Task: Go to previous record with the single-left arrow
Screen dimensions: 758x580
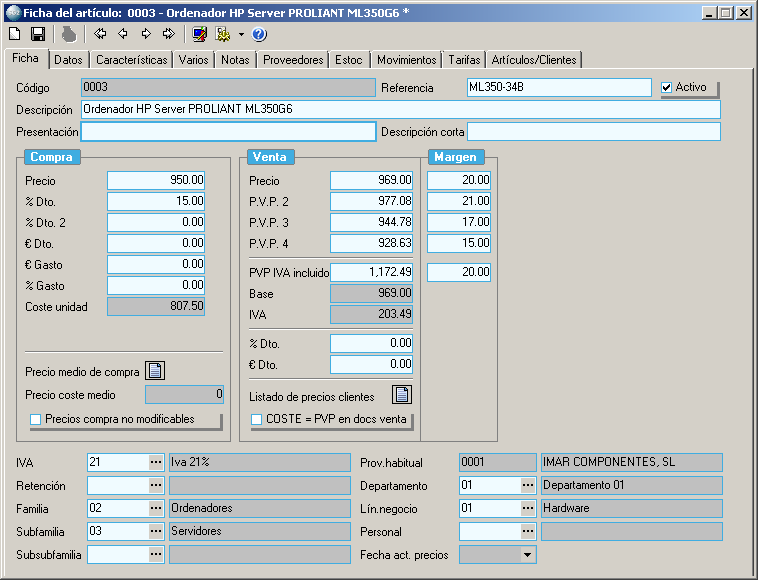Action: tap(123, 33)
